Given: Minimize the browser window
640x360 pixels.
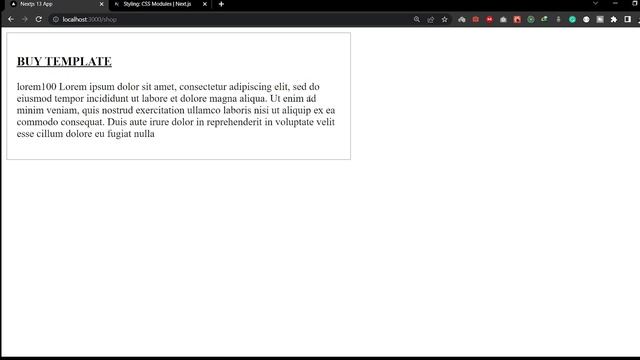Looking at the screenshot, I should (615, 3).
